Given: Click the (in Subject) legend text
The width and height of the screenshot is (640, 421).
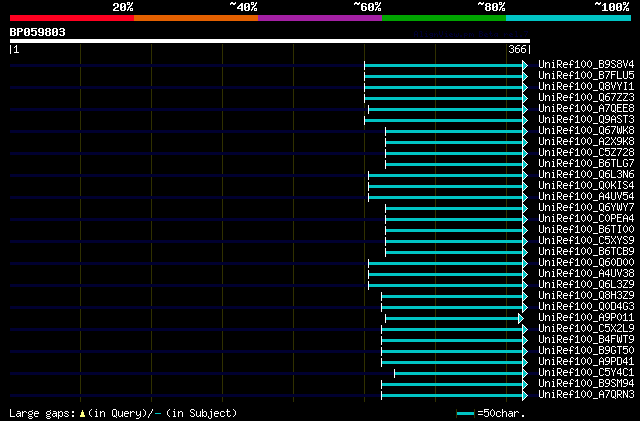Looking at the screenshot, I should [x=202, y=413].
